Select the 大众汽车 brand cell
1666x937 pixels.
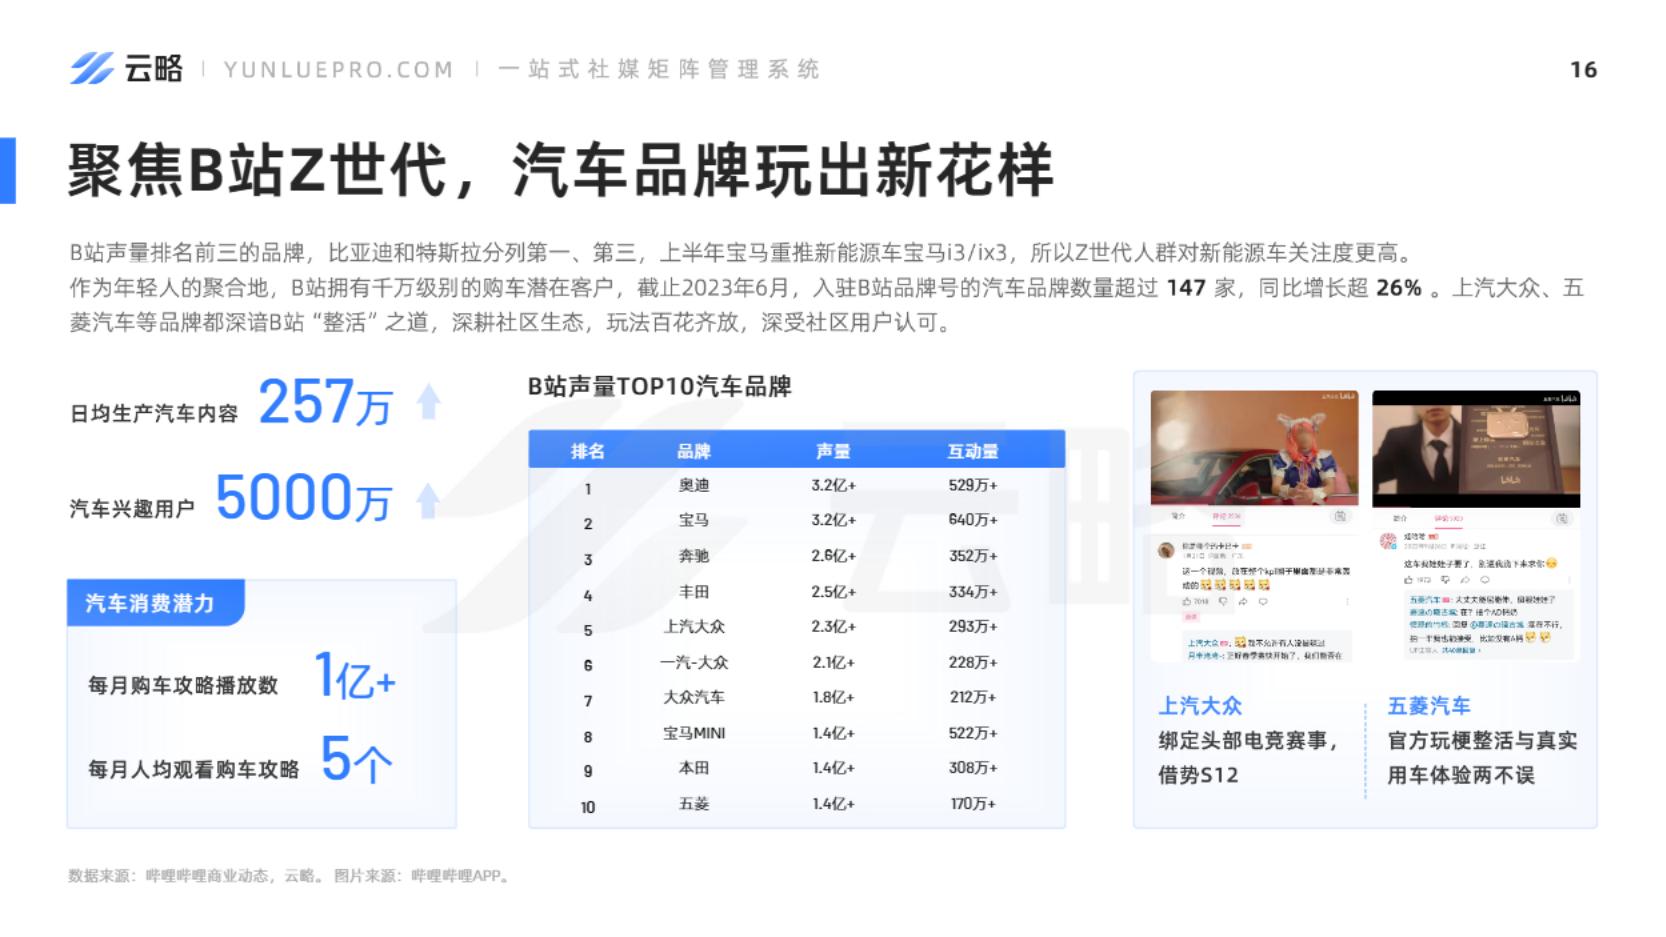[693, 697]
